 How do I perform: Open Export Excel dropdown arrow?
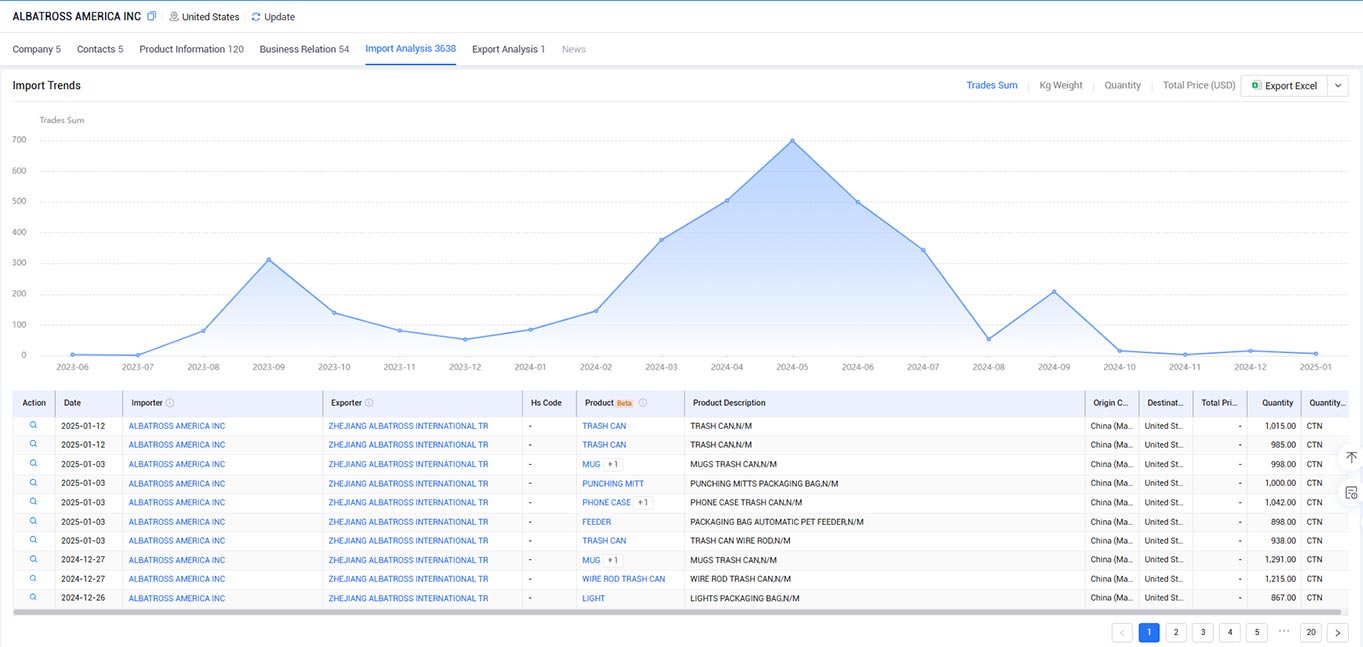click(1339, 86)
